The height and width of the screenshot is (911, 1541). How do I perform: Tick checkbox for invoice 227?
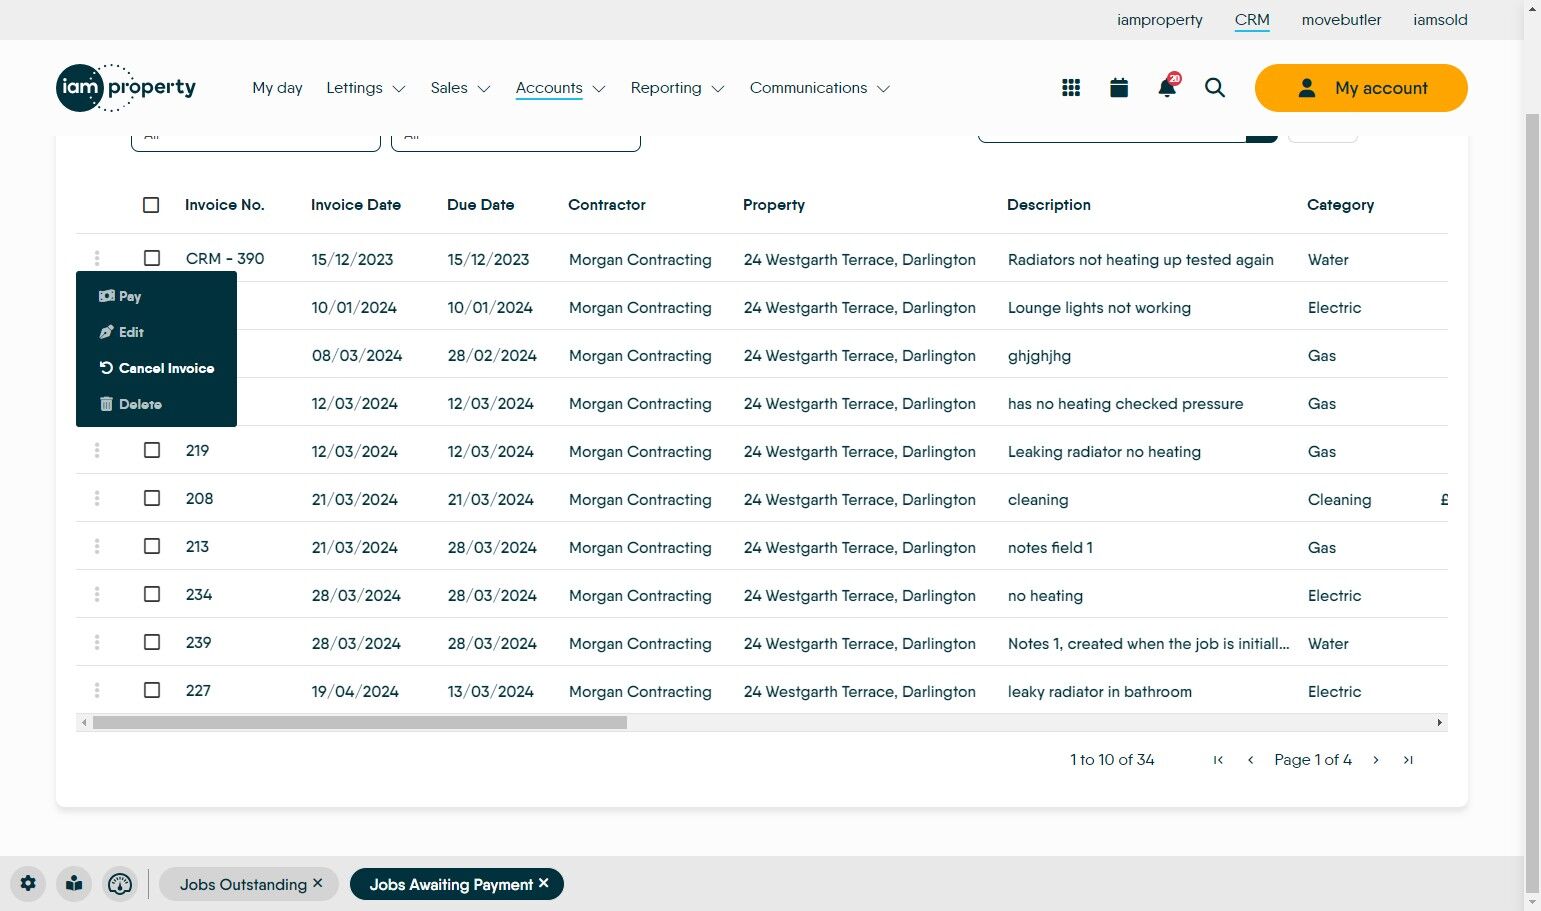(152, 690)
